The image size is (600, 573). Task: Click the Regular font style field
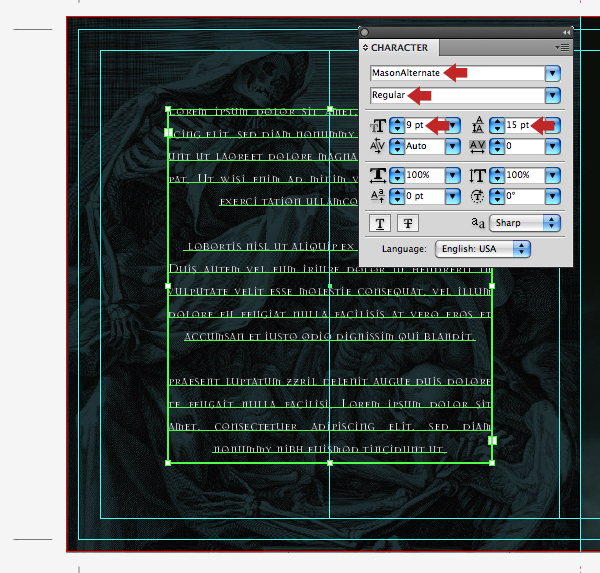click(458, 95)
